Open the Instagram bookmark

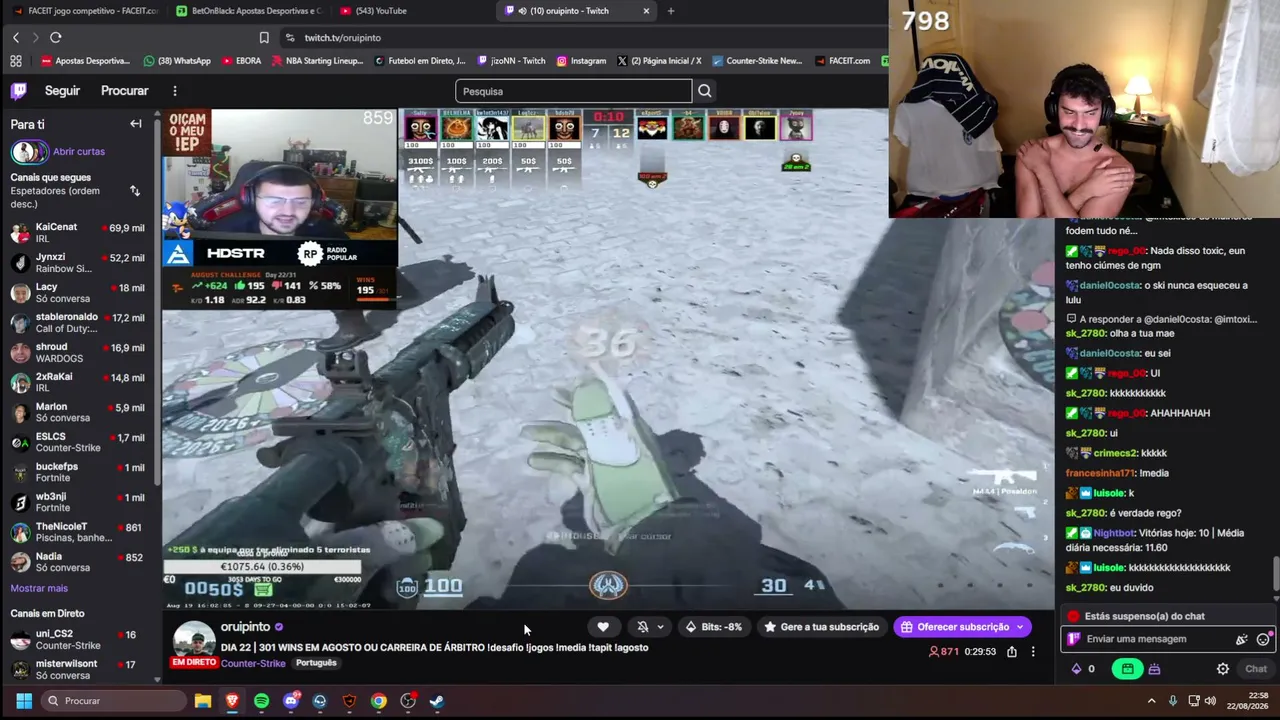pos(581,61)
